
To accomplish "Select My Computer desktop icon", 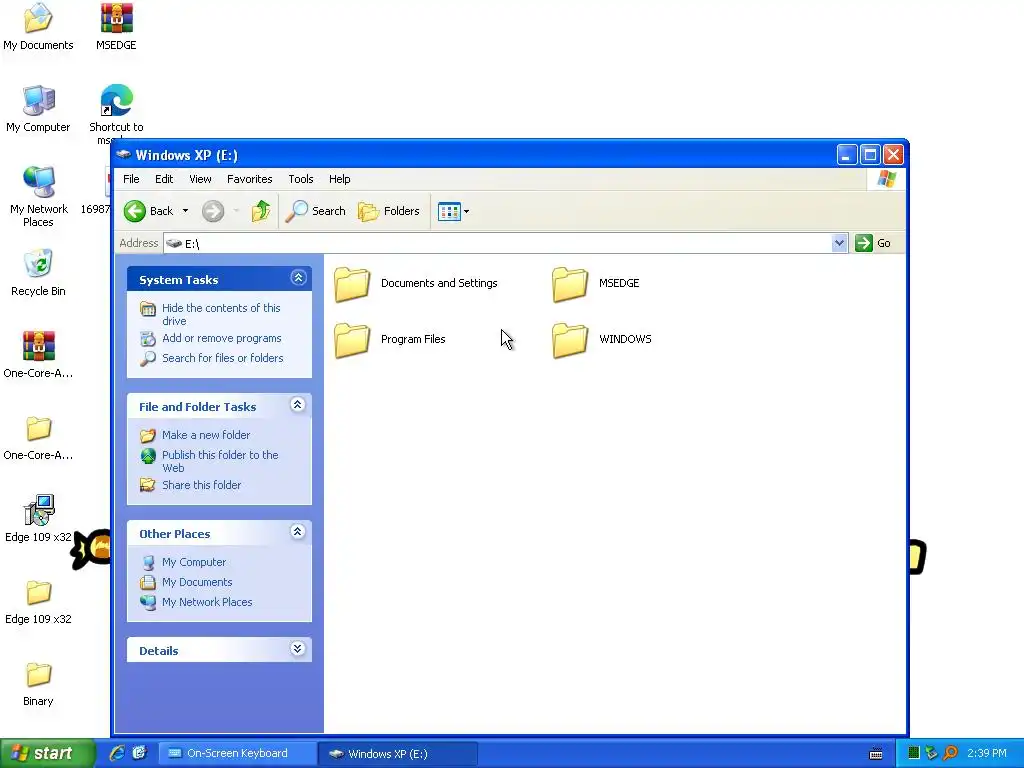I will pos(38,108).
